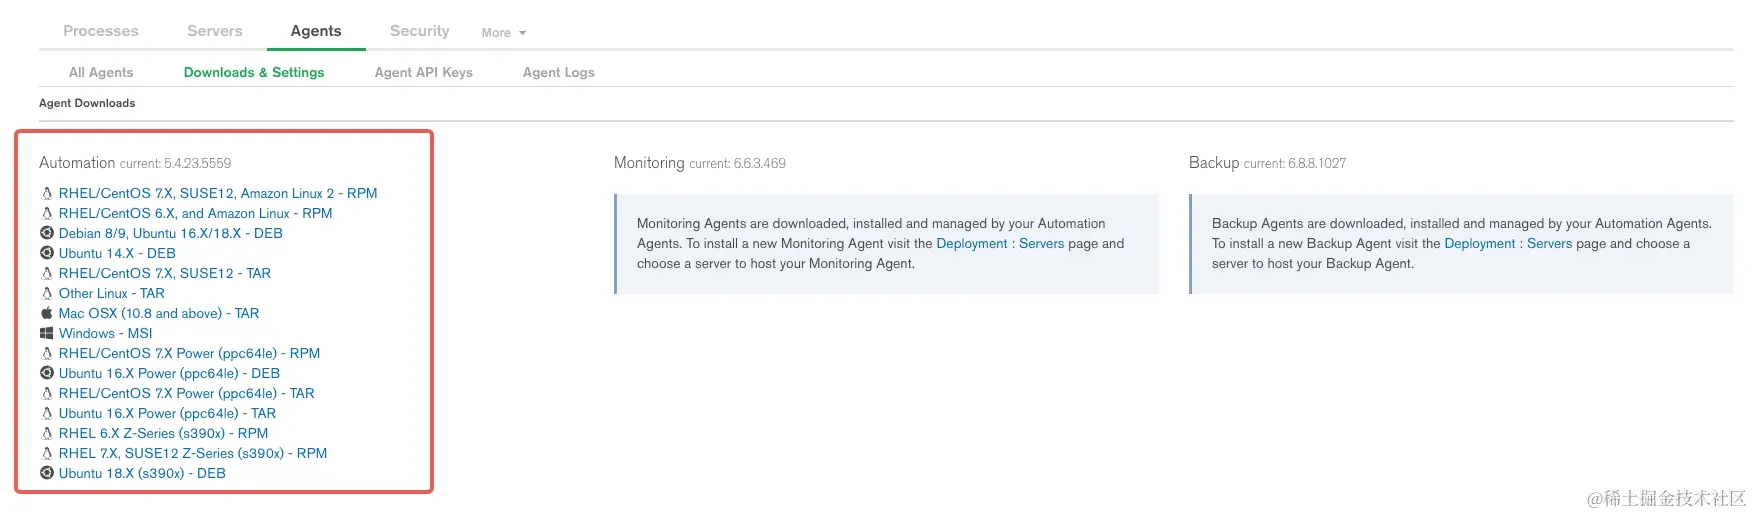Screen dimensions: 1753x515
Task: Open the Servers tab
Action: tap(215, 31)
